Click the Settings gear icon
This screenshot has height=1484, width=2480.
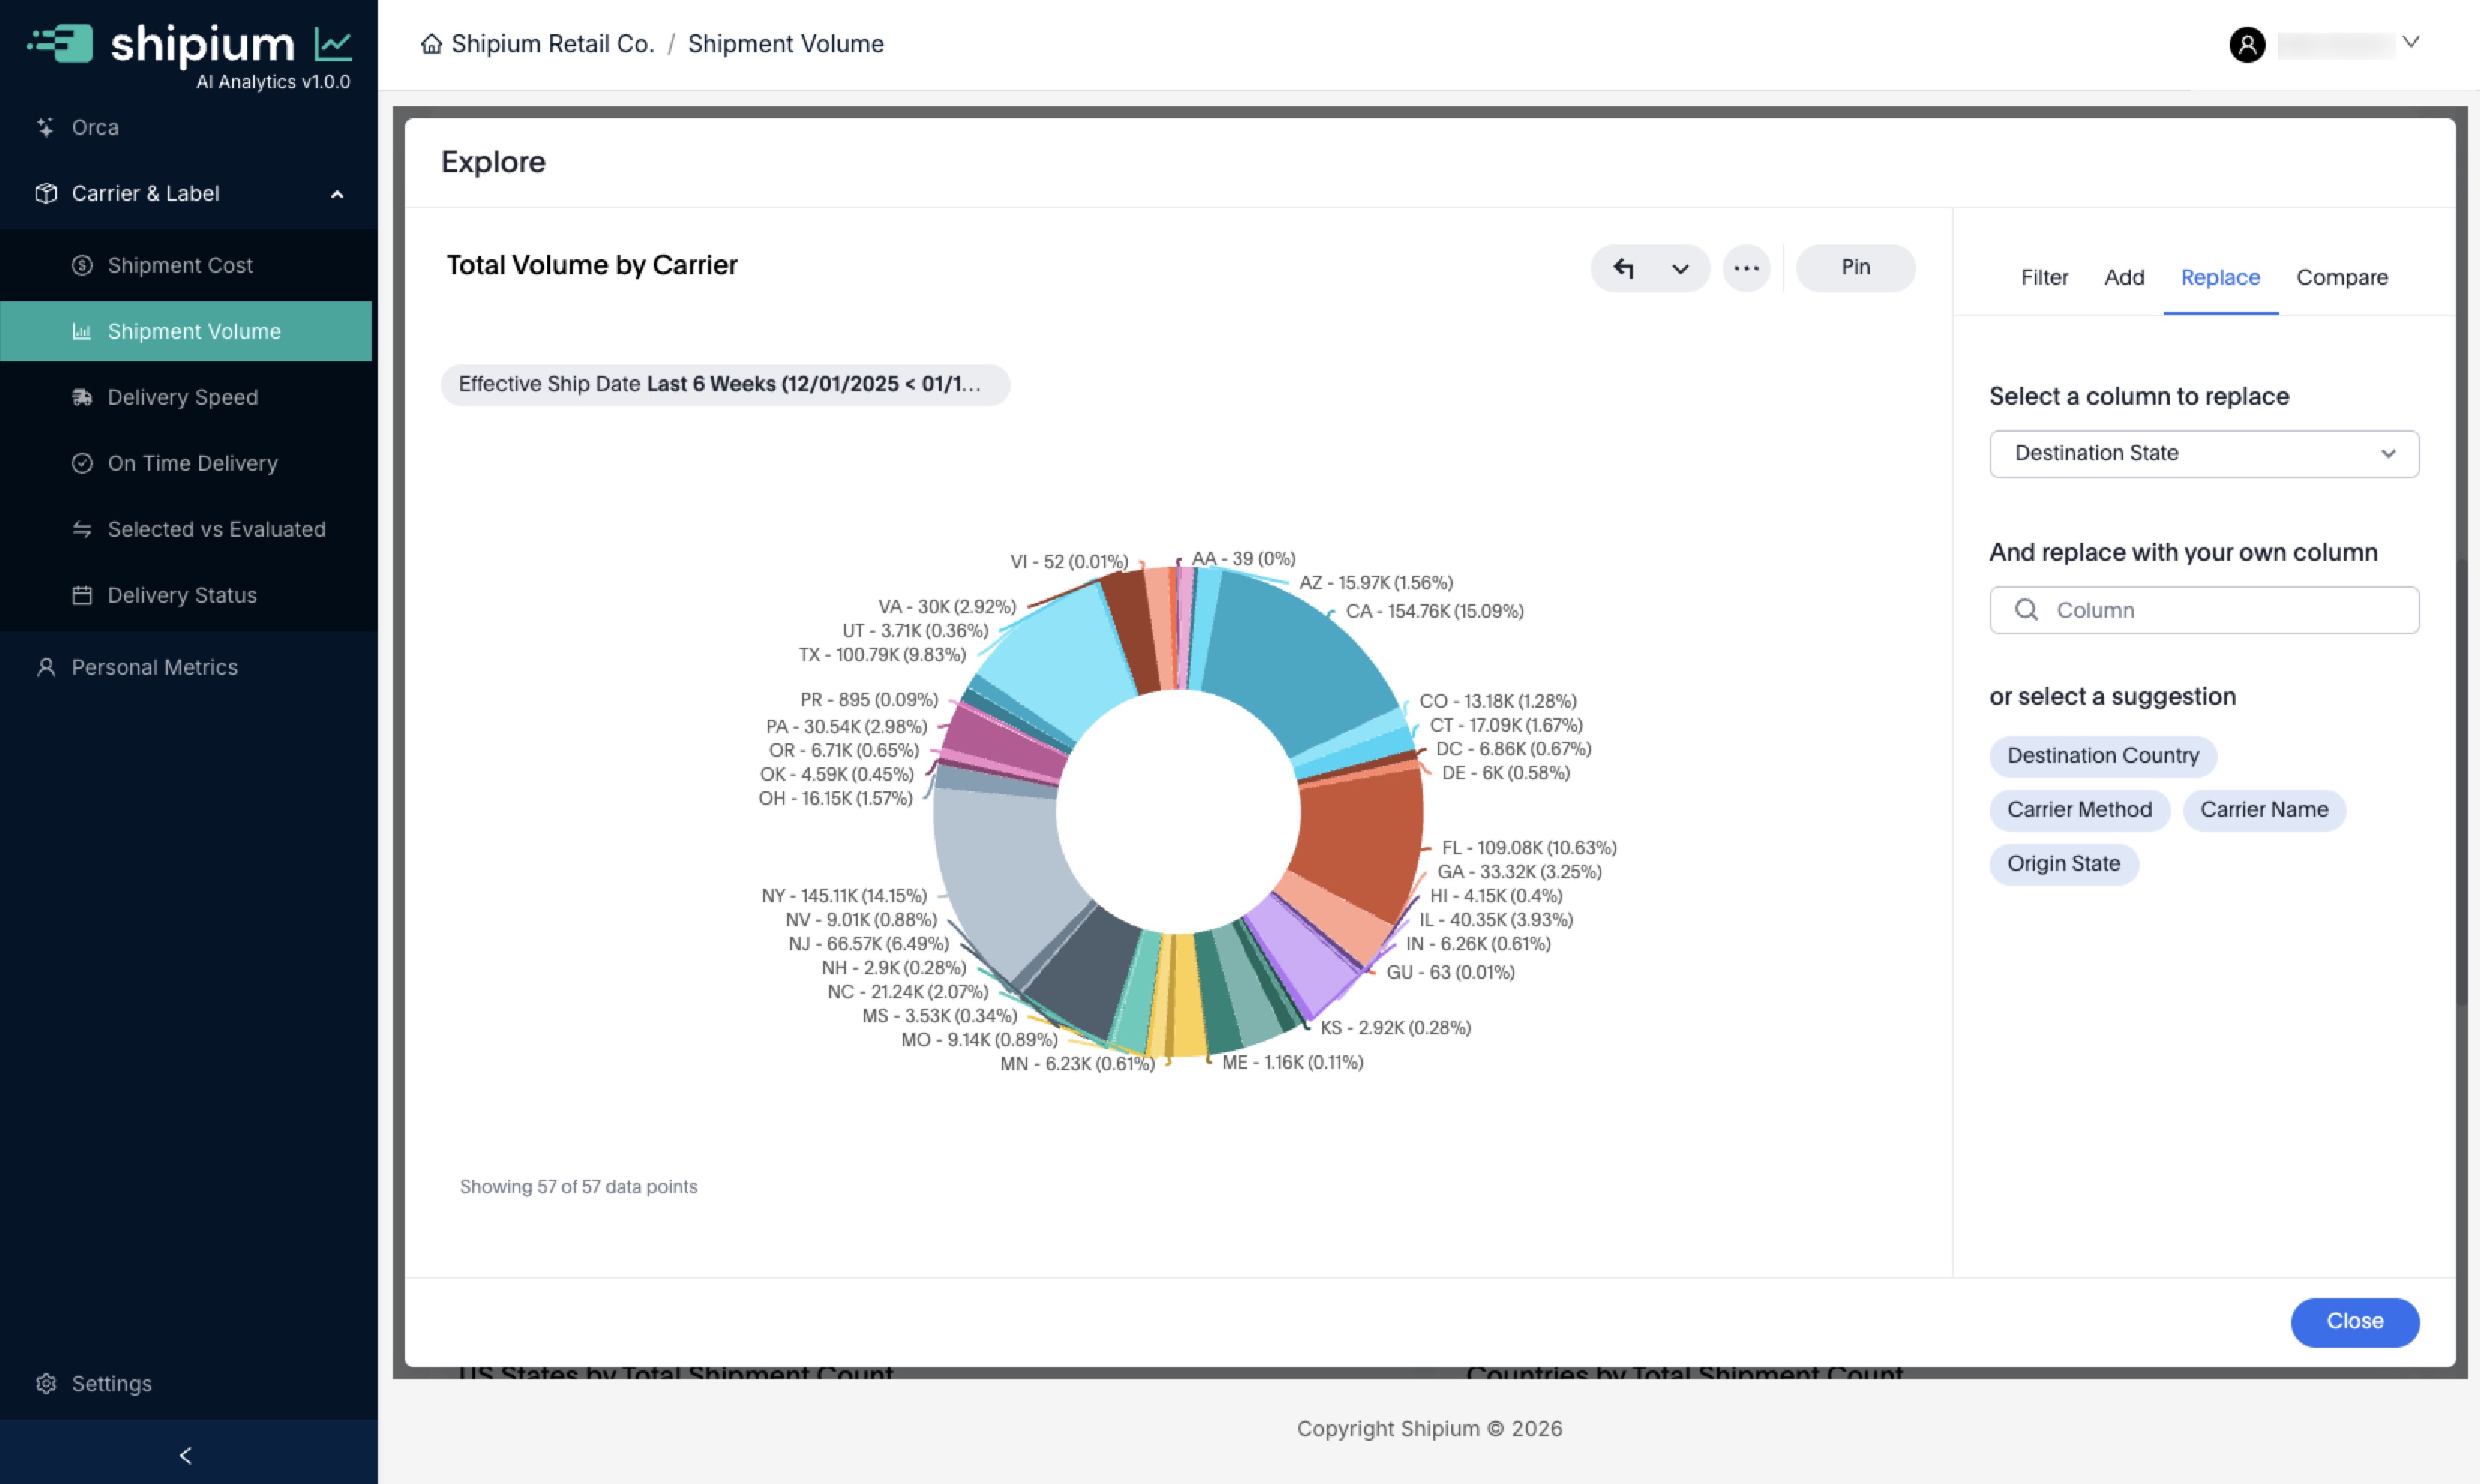[x=46, y=1383]
